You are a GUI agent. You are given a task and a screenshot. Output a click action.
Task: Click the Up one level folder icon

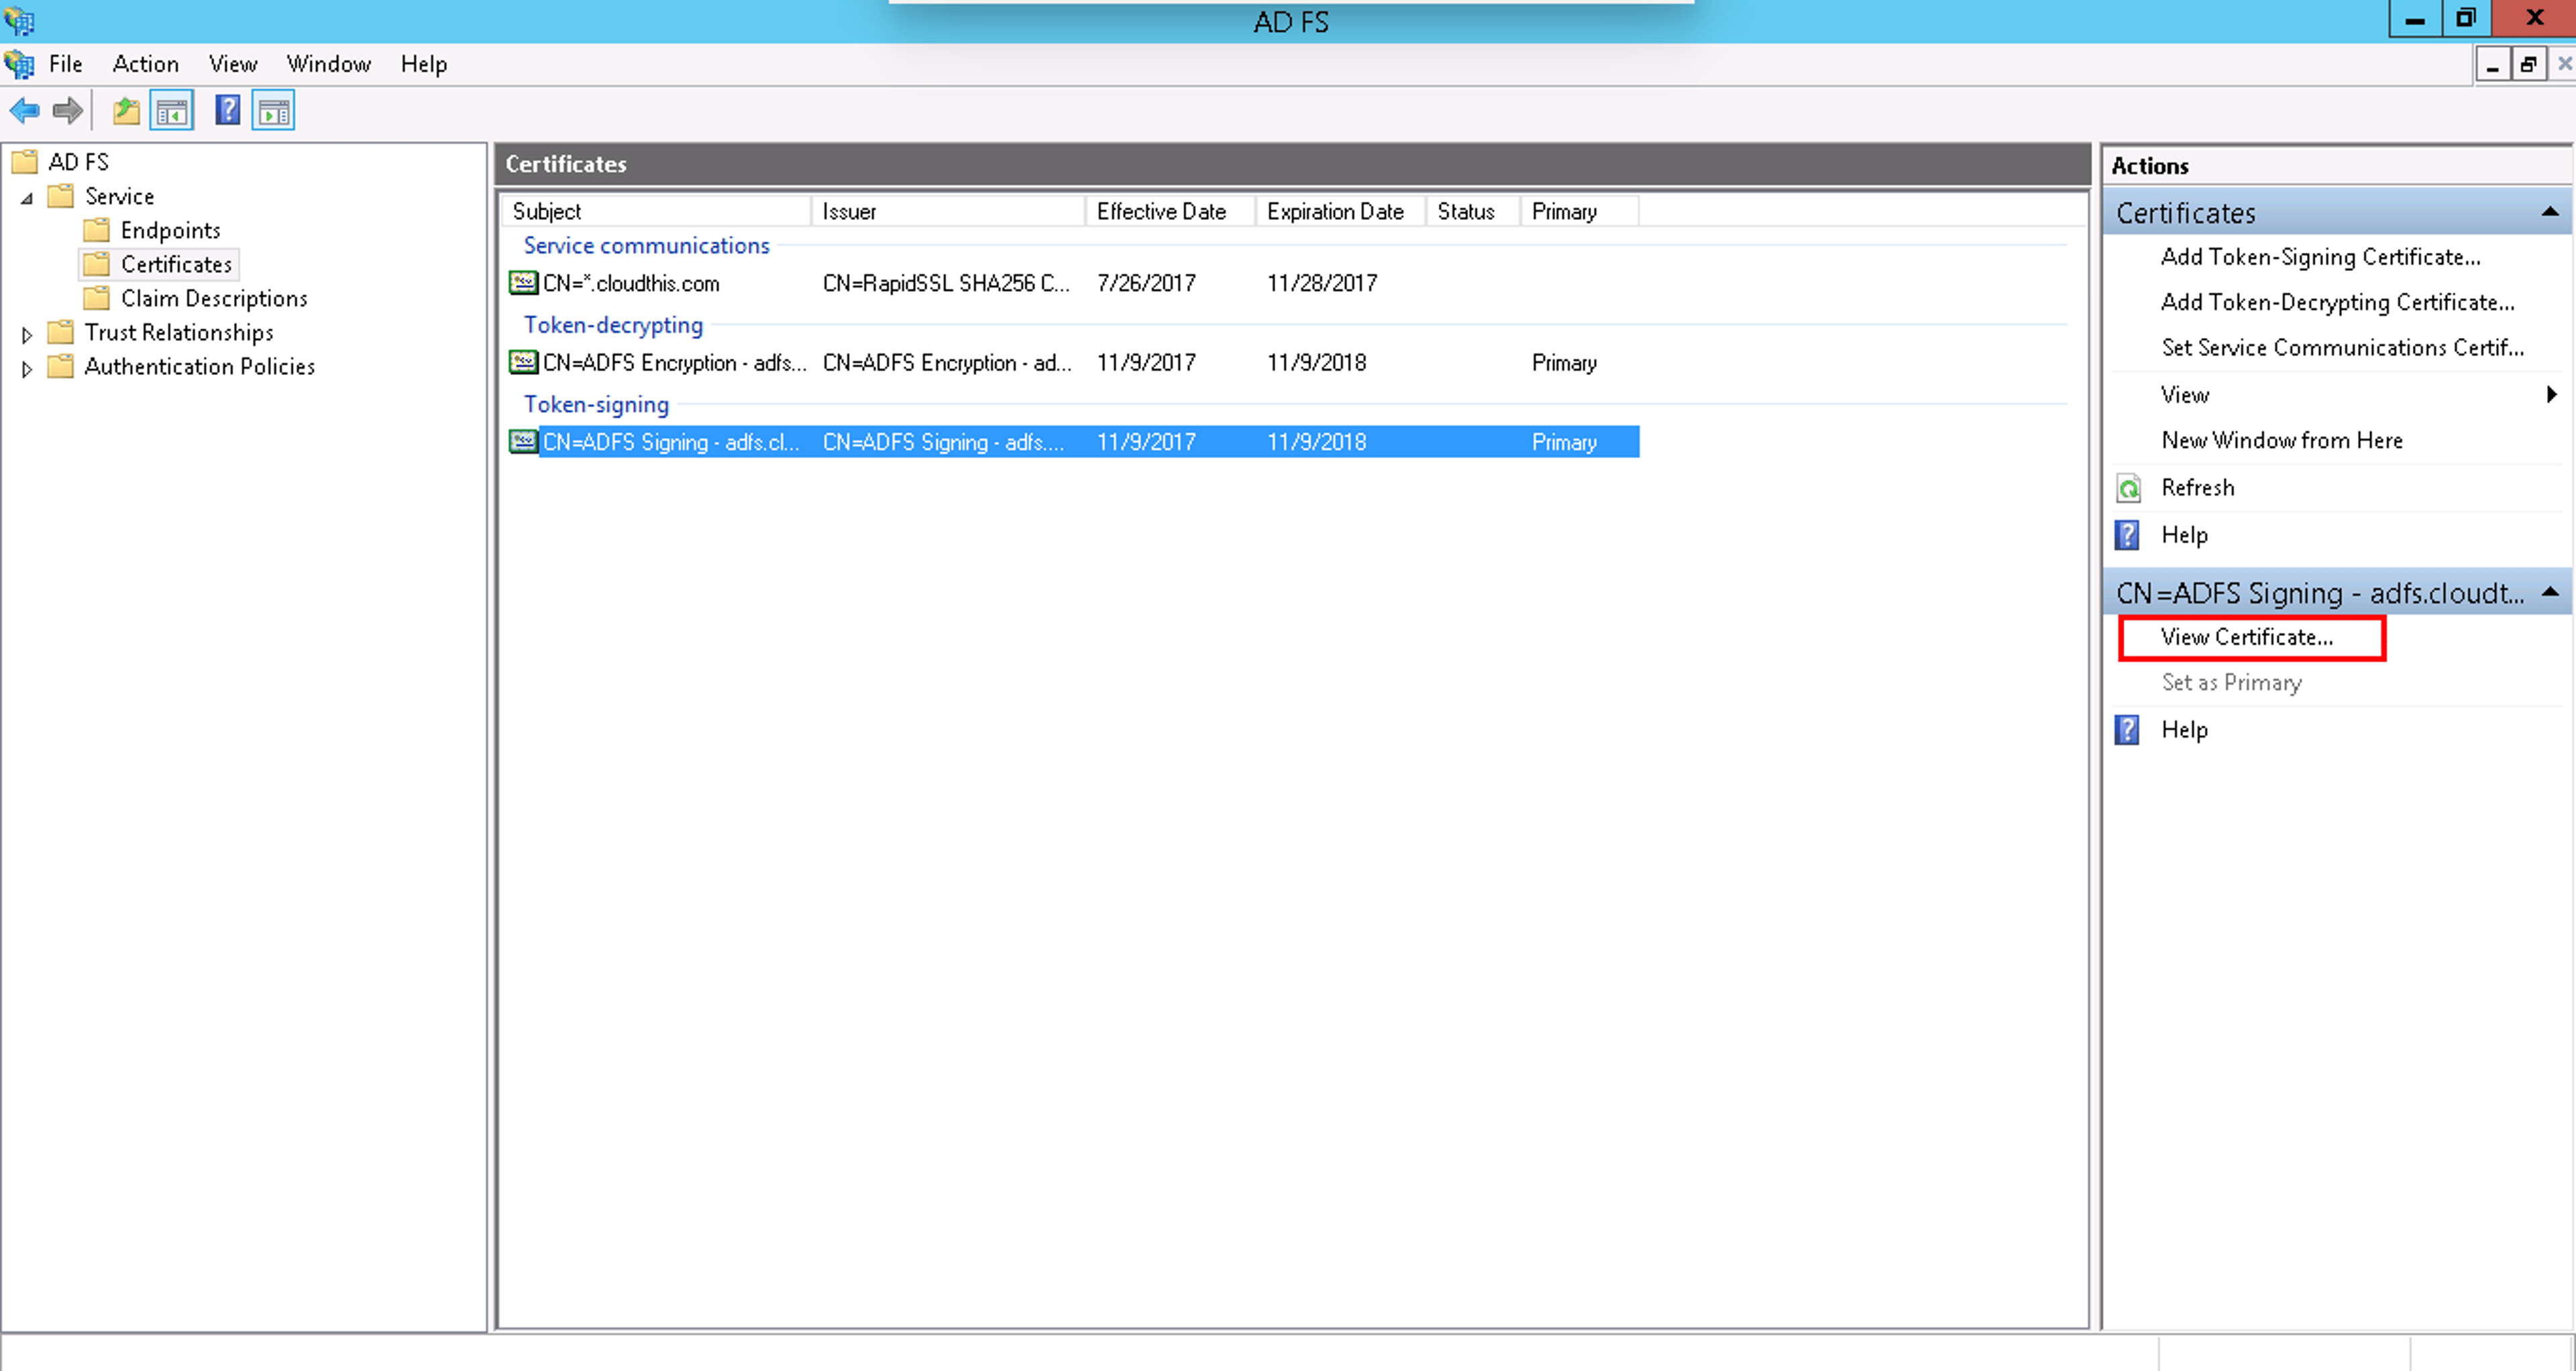[x=126, y=110]
